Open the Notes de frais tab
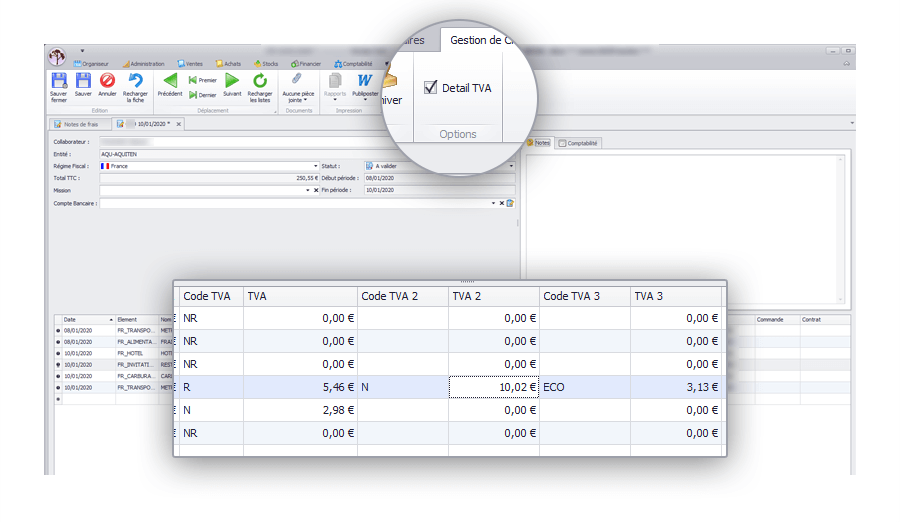The image size is (900, 522). tap(78, 124)
